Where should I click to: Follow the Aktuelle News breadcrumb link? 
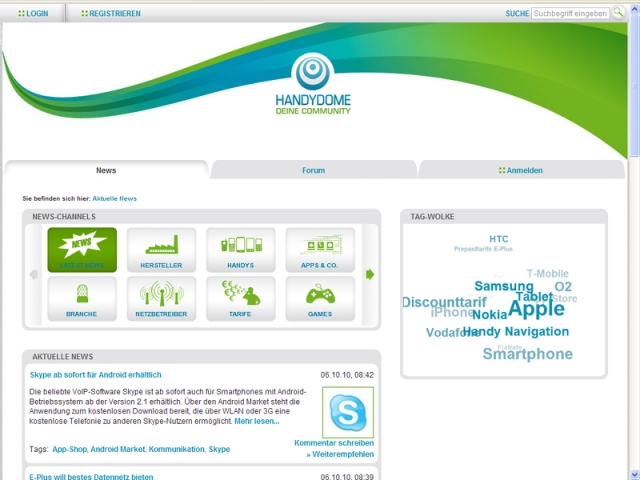click(x=114, y=199)
